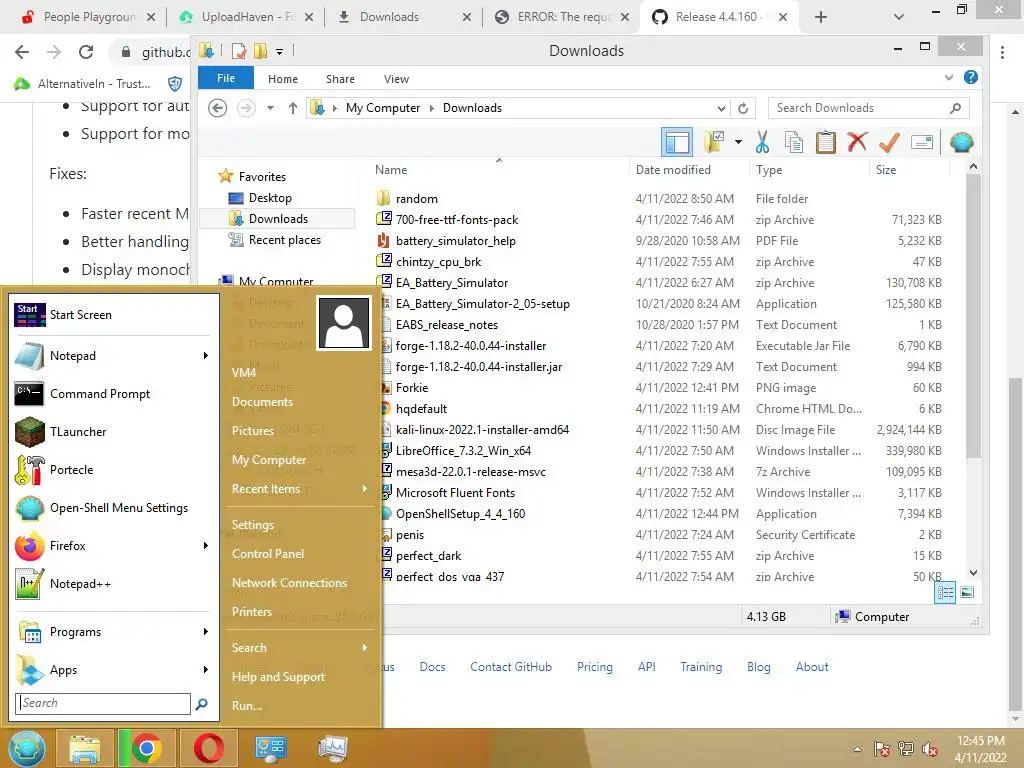Reload the GitHub page in Chrome

(x=86, y=52)
